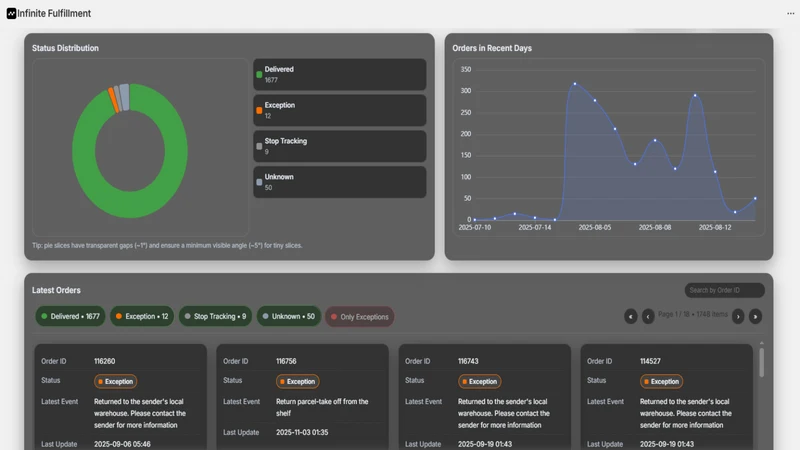Click the highest peak point on orders chart
The height and width of the screenshot is (450, 800).
click(575, 84)
